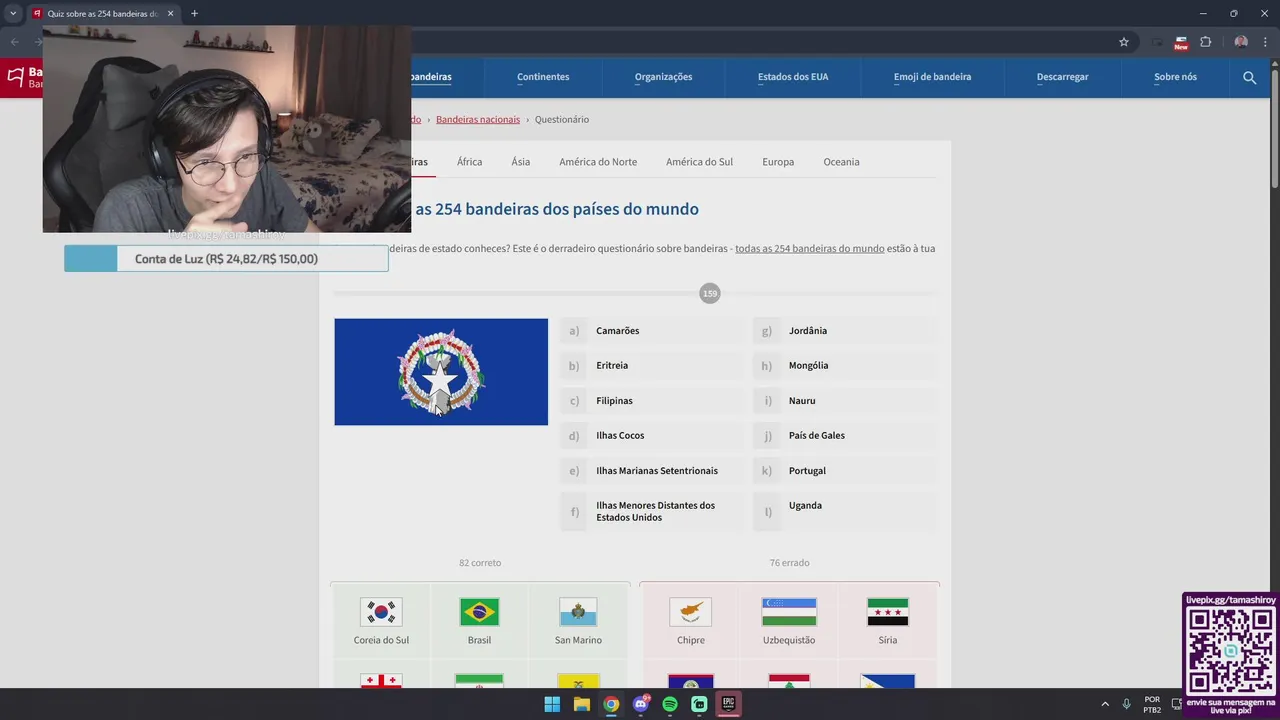This screenshot has height=720, width=1280.
Task: Click the 76 errado label
Action: coord(789,563)
